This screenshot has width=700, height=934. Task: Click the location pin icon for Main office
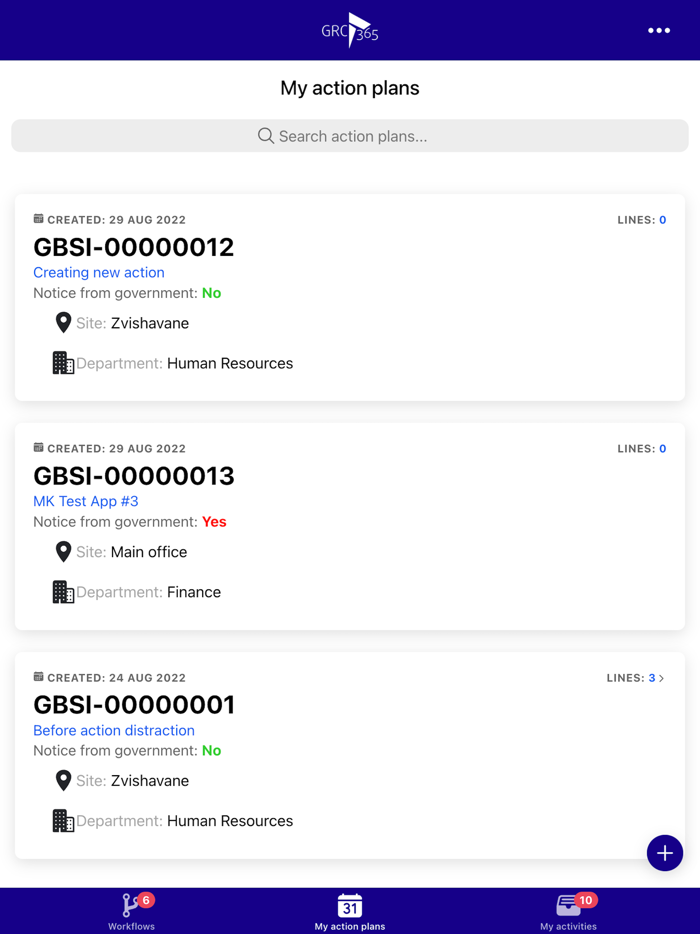63,551
